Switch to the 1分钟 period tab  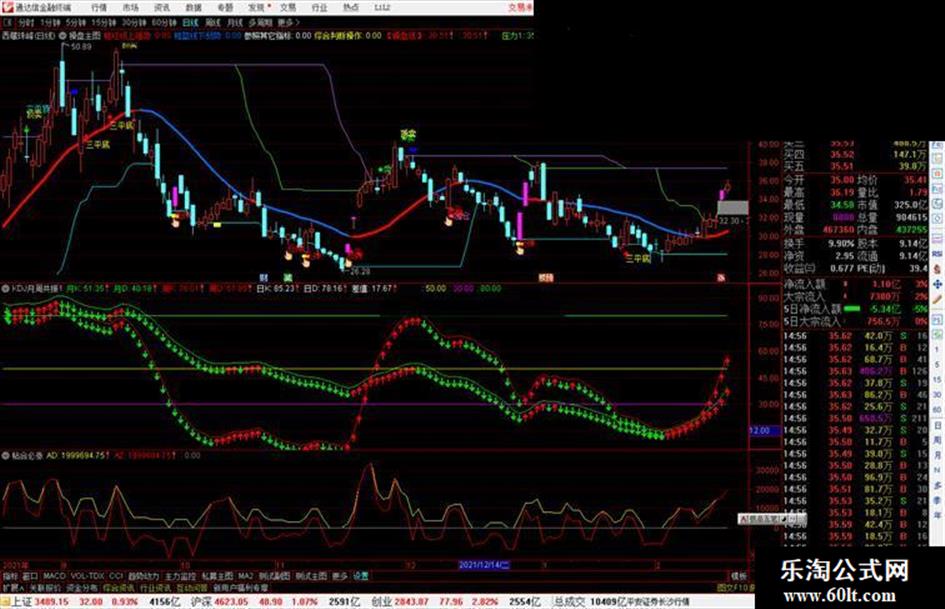pos(50,22)
